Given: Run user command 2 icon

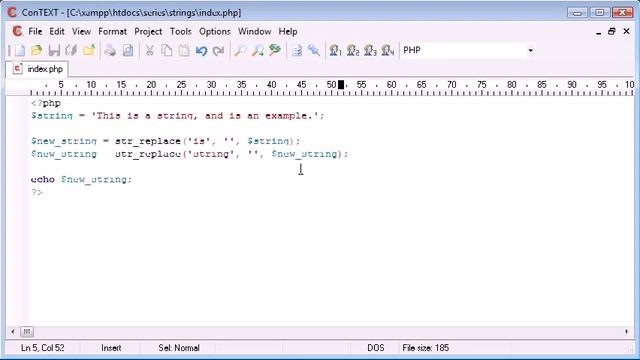Looking at the screenshot, I should coord(353,51).
